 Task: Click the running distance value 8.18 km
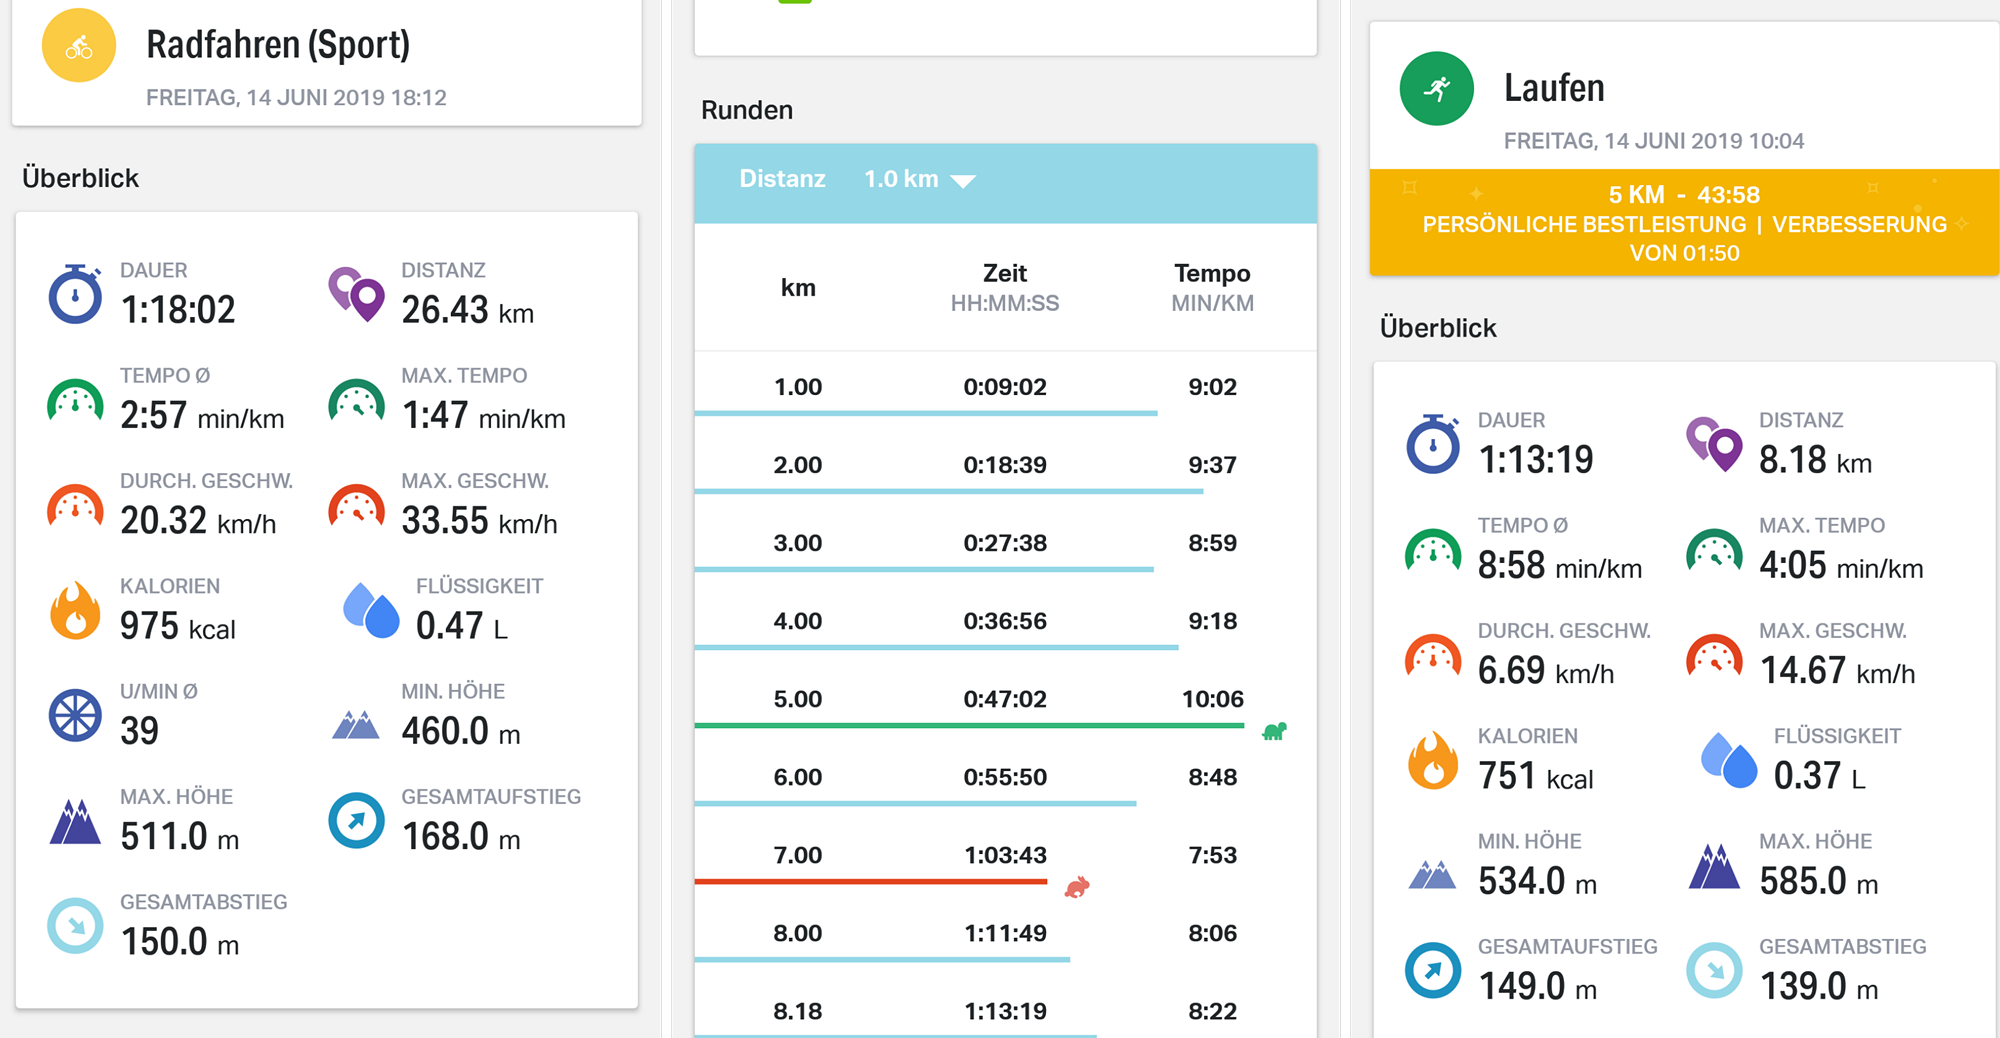pyautogui.click(x=1815, y=460)
